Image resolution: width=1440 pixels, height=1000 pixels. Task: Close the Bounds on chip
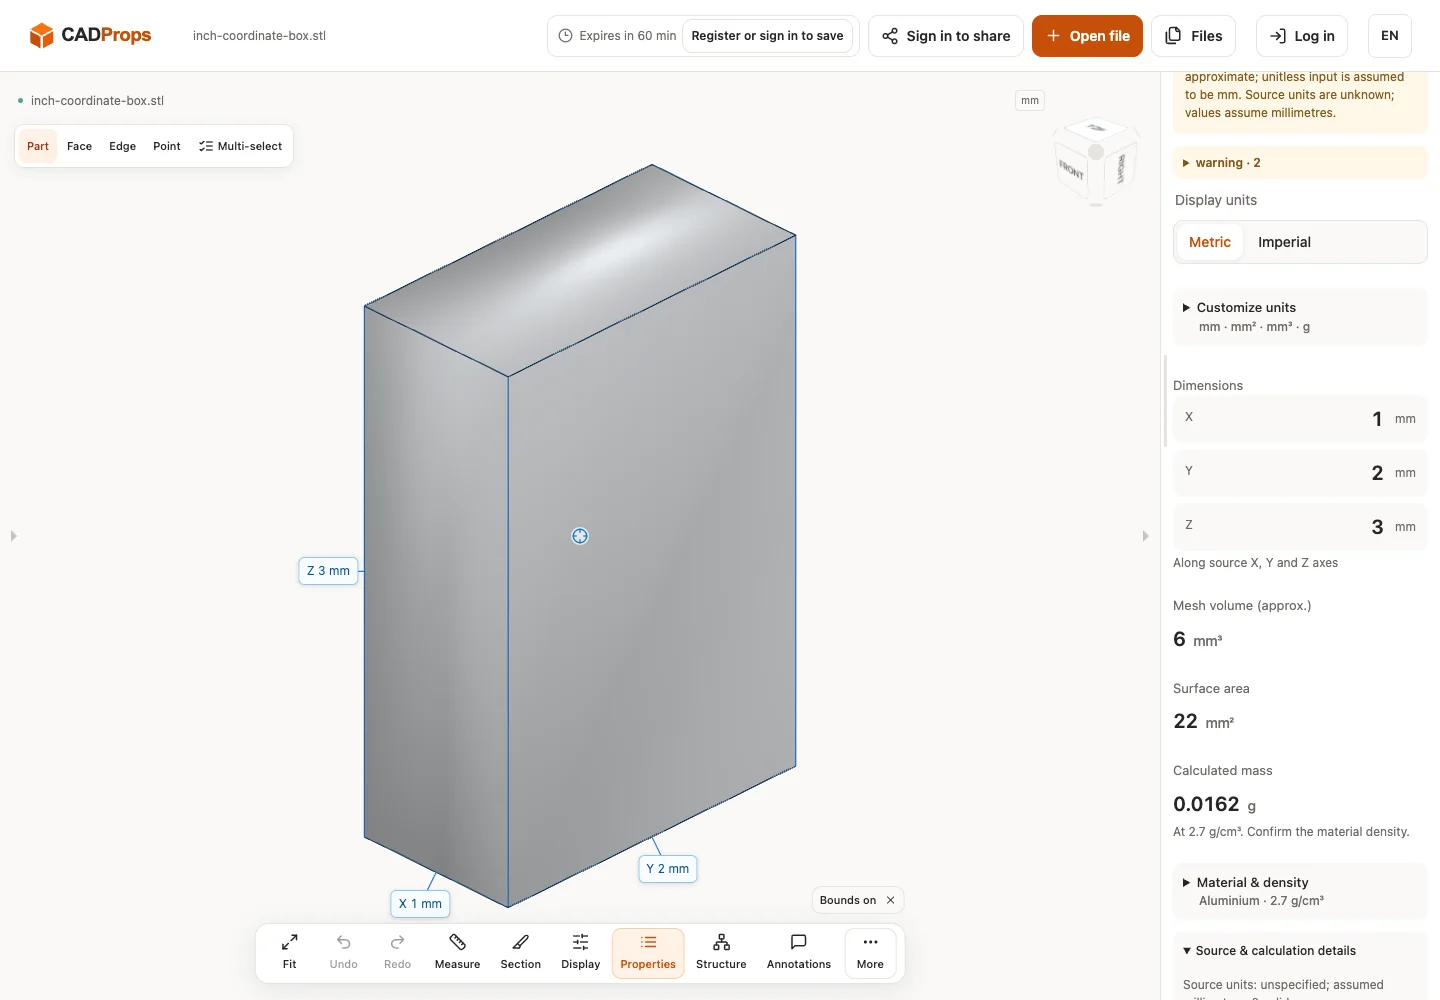[890, 900]
